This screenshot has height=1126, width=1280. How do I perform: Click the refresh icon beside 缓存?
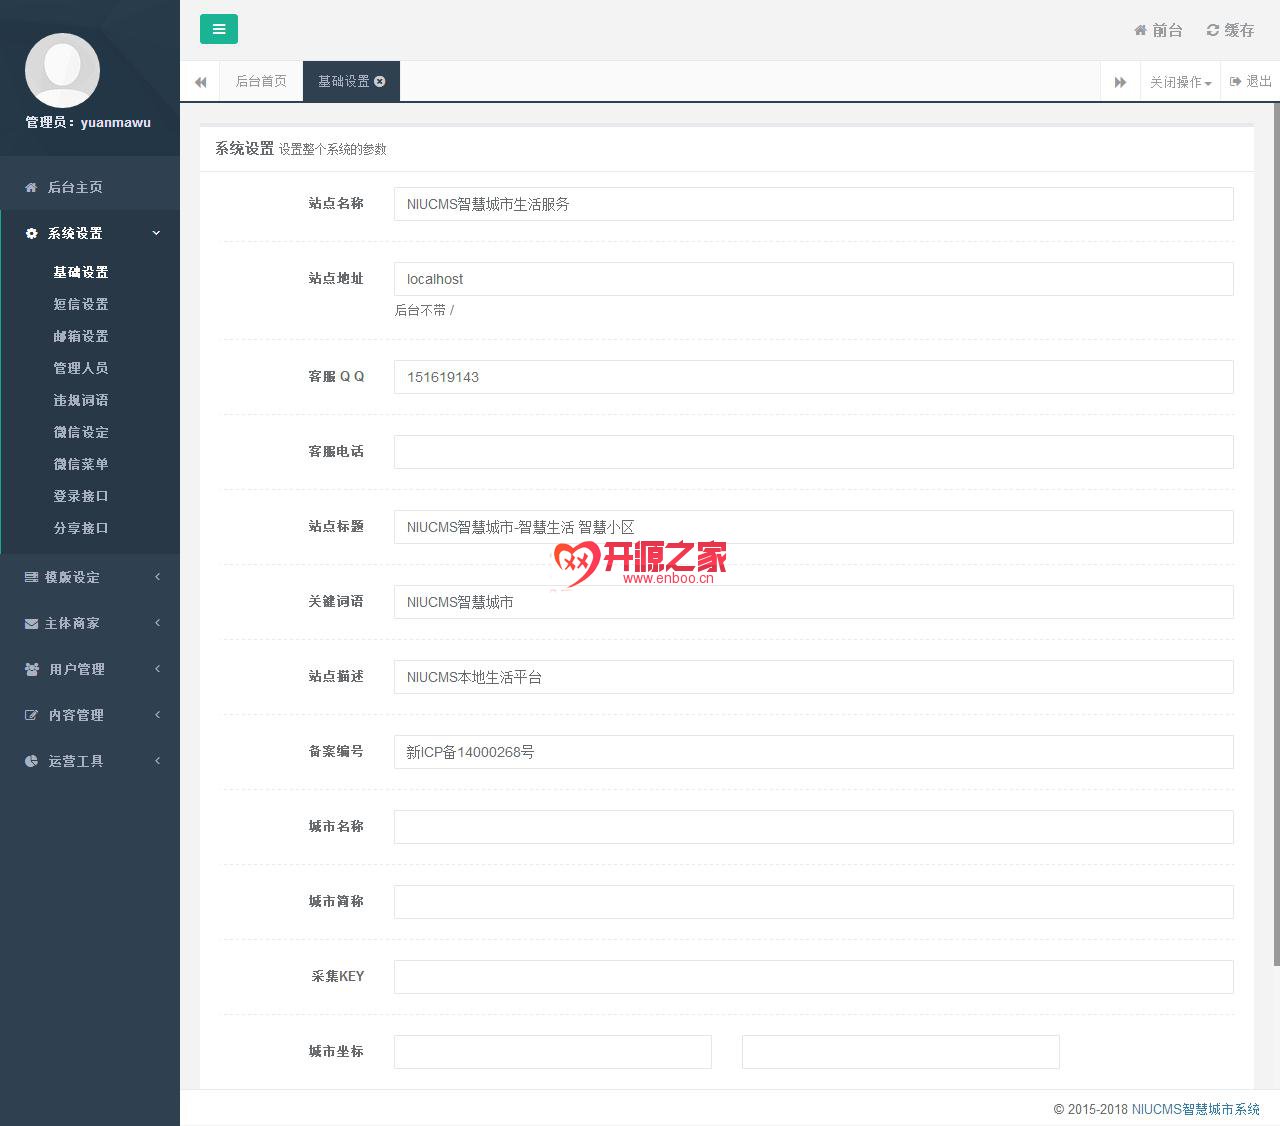[1213, 31]
